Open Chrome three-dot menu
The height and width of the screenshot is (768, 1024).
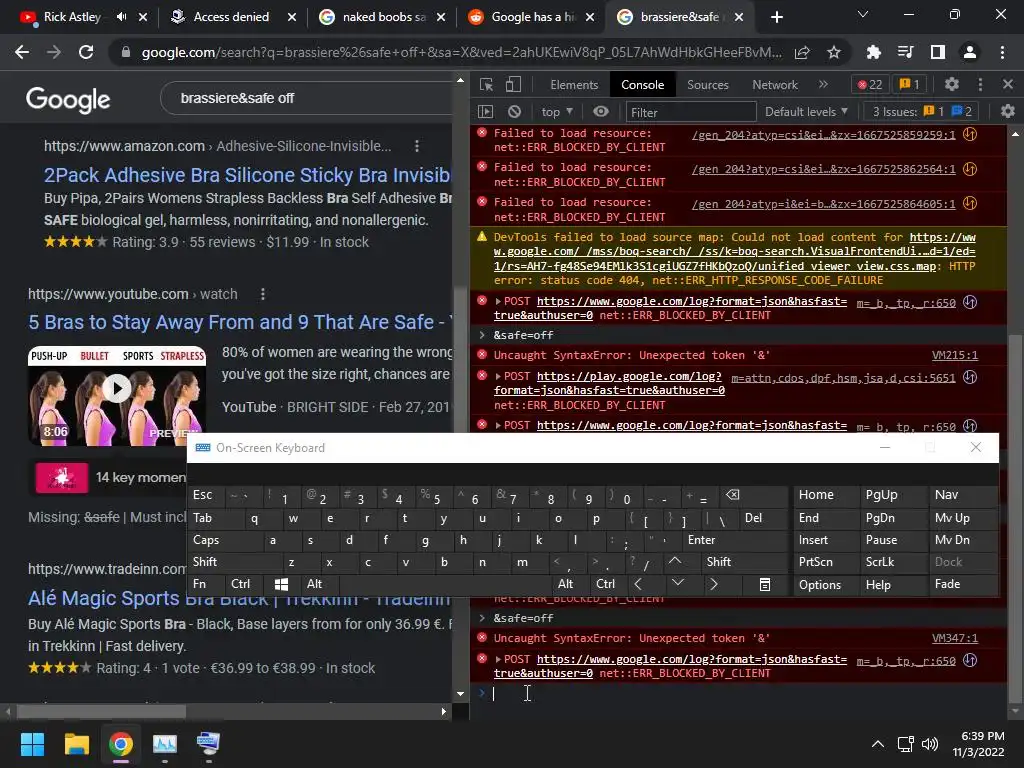[1002, 52]
